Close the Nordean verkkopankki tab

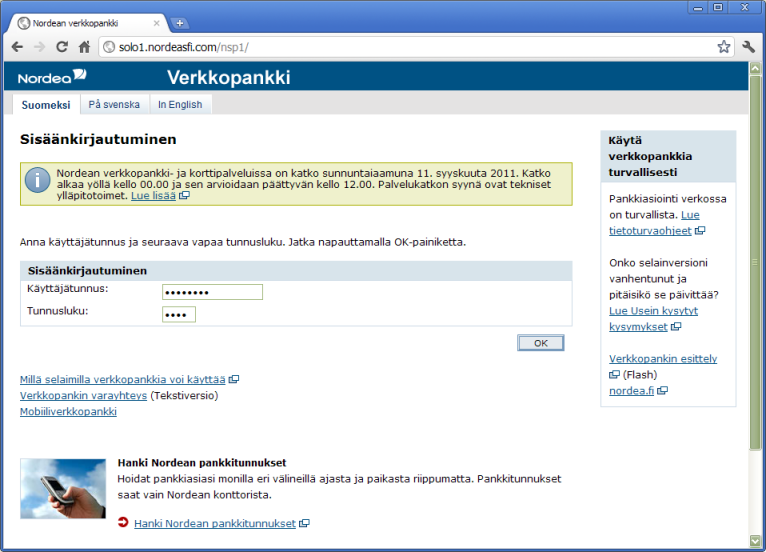pyautogui.click(x=156, y=23)
